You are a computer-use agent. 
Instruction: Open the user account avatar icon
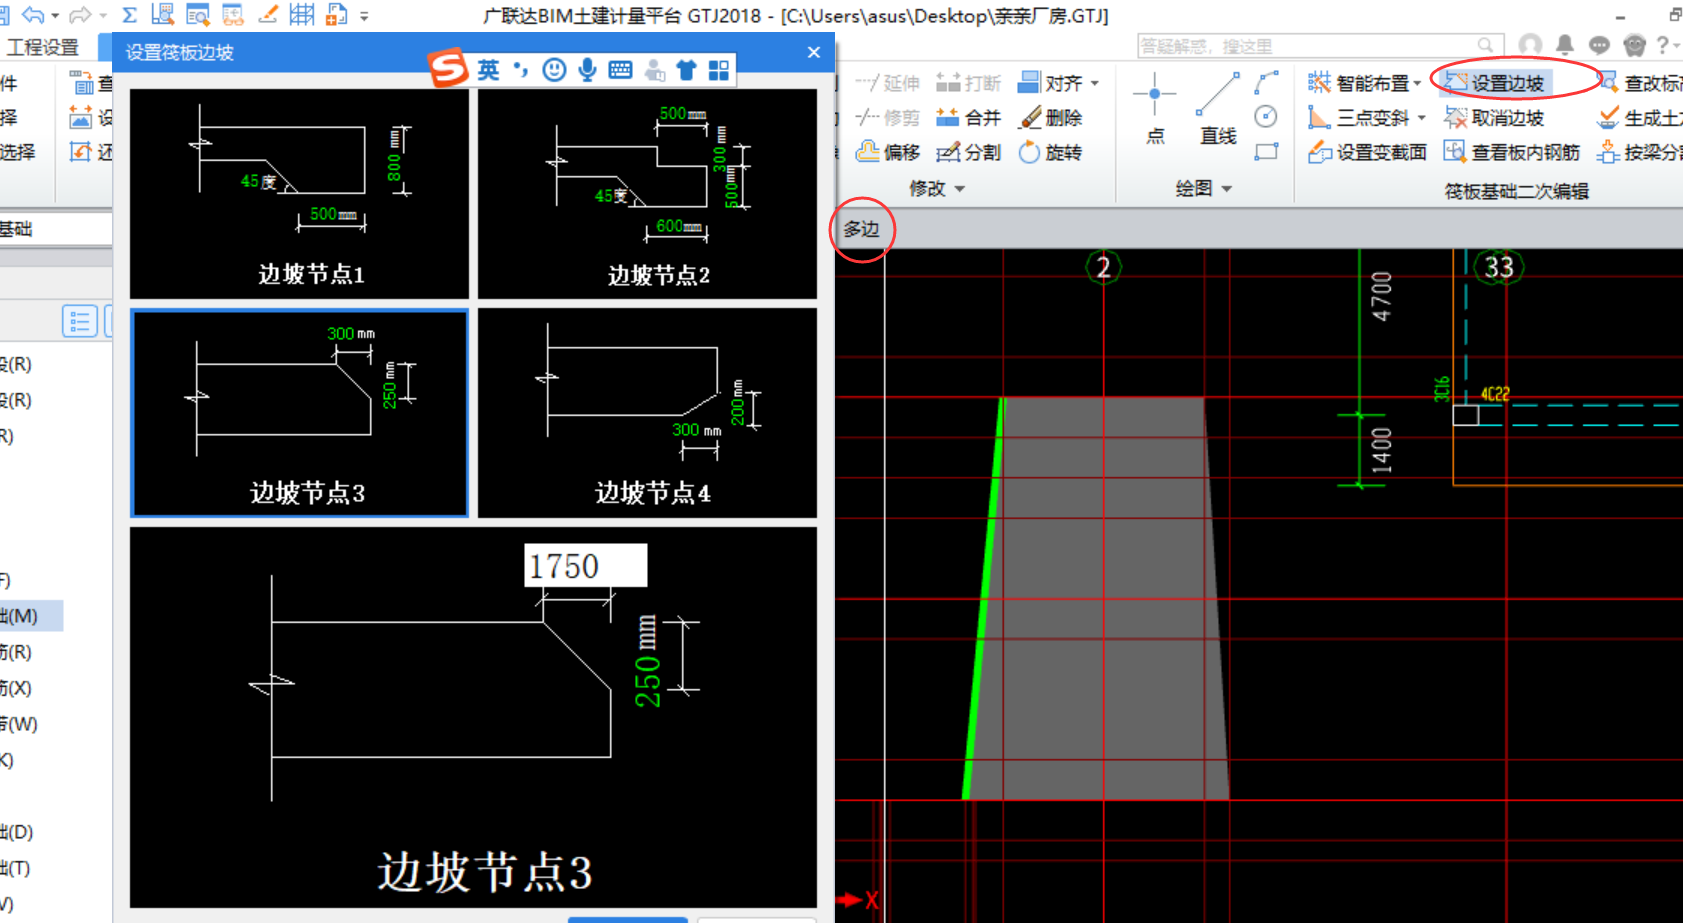tap(1530, 45)
